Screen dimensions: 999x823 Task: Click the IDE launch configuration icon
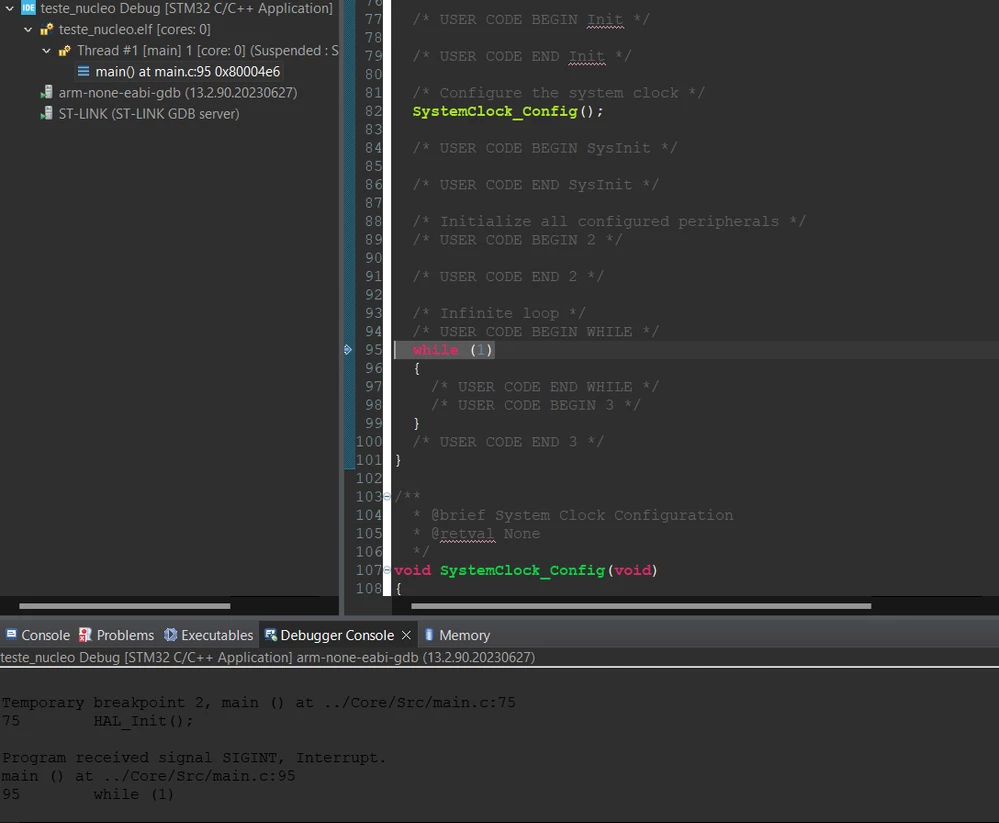tap(29, 8)
